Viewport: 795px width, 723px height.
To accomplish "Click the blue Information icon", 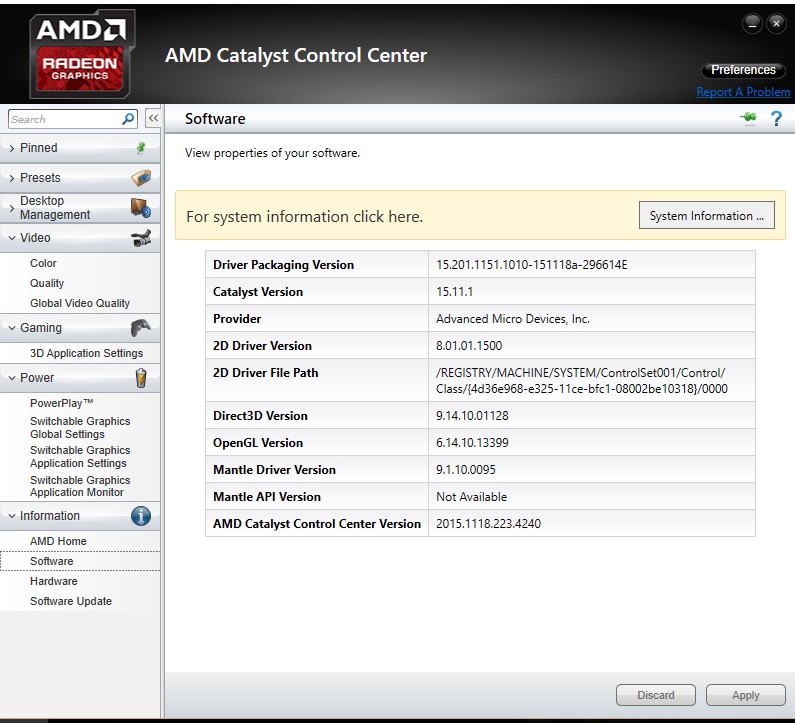I will pos(140,516).
